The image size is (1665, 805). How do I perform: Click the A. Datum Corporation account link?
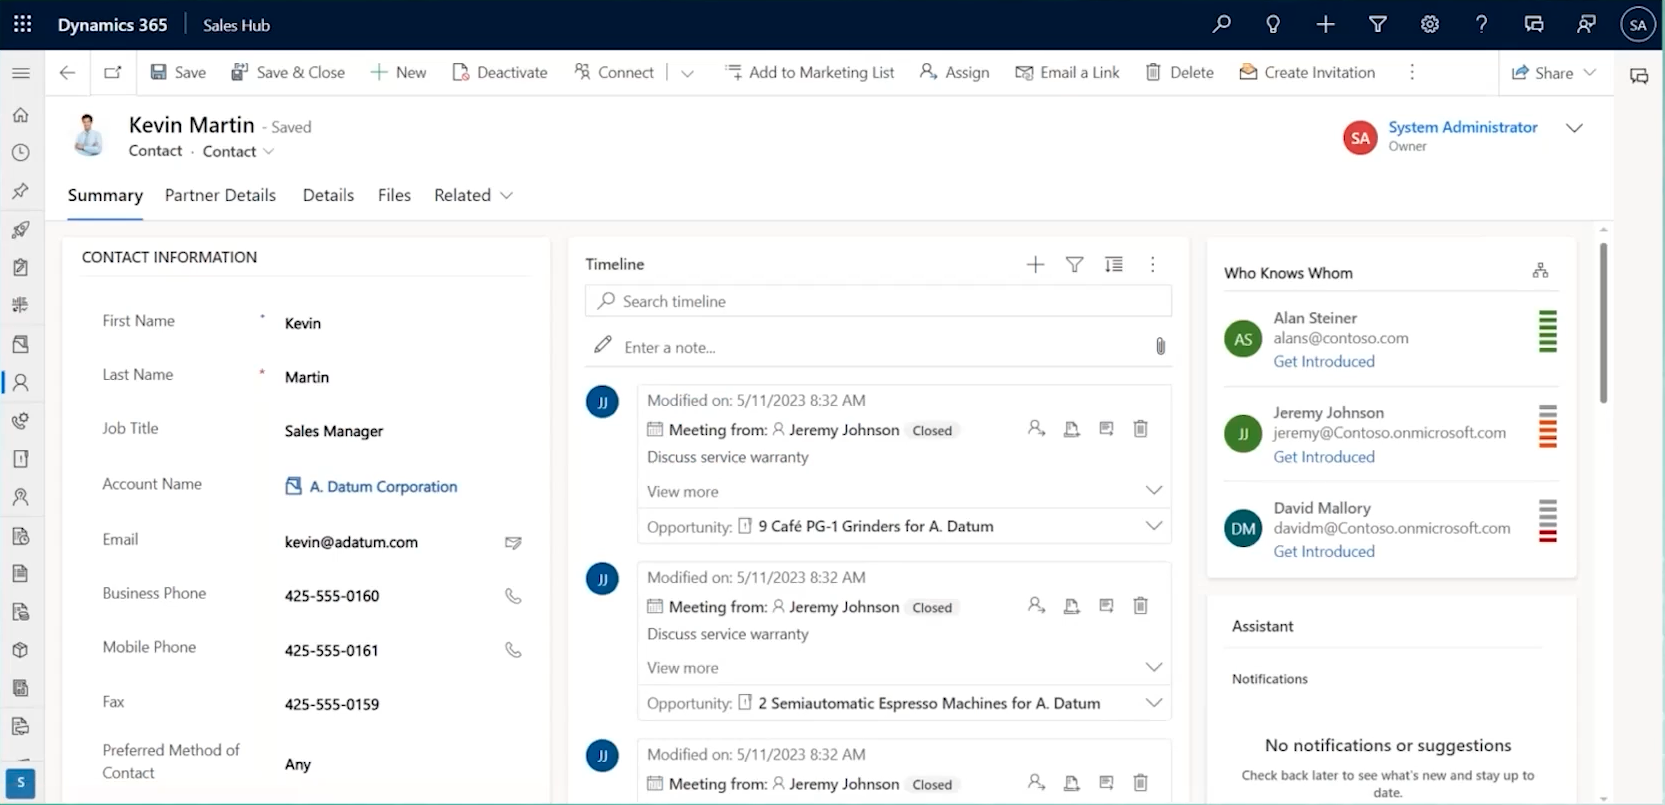pyautogui.click(x=383, y=487)
